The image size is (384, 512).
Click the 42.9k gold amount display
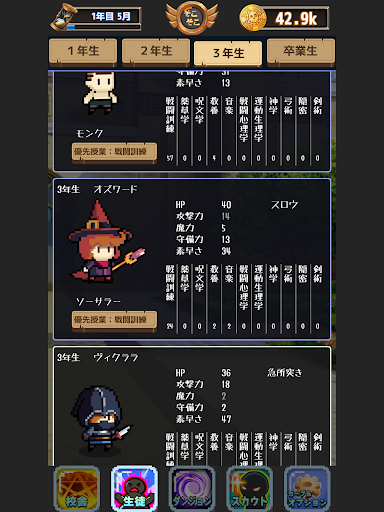click(296, 18)
